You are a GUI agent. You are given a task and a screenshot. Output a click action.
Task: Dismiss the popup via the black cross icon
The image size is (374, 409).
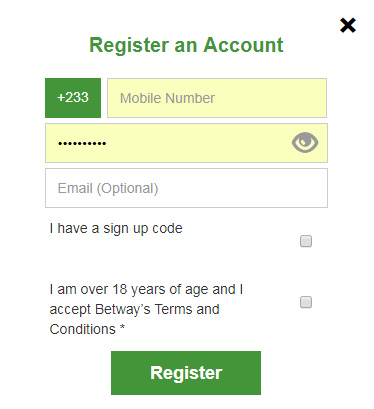point(348,25)
